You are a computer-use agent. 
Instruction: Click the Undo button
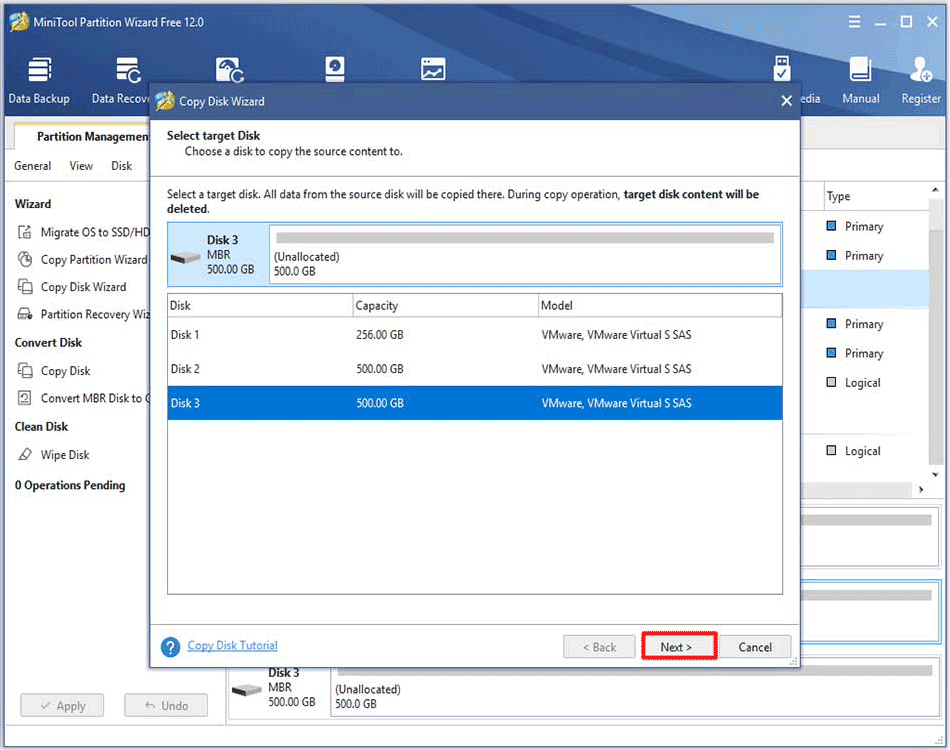(166, 706)
